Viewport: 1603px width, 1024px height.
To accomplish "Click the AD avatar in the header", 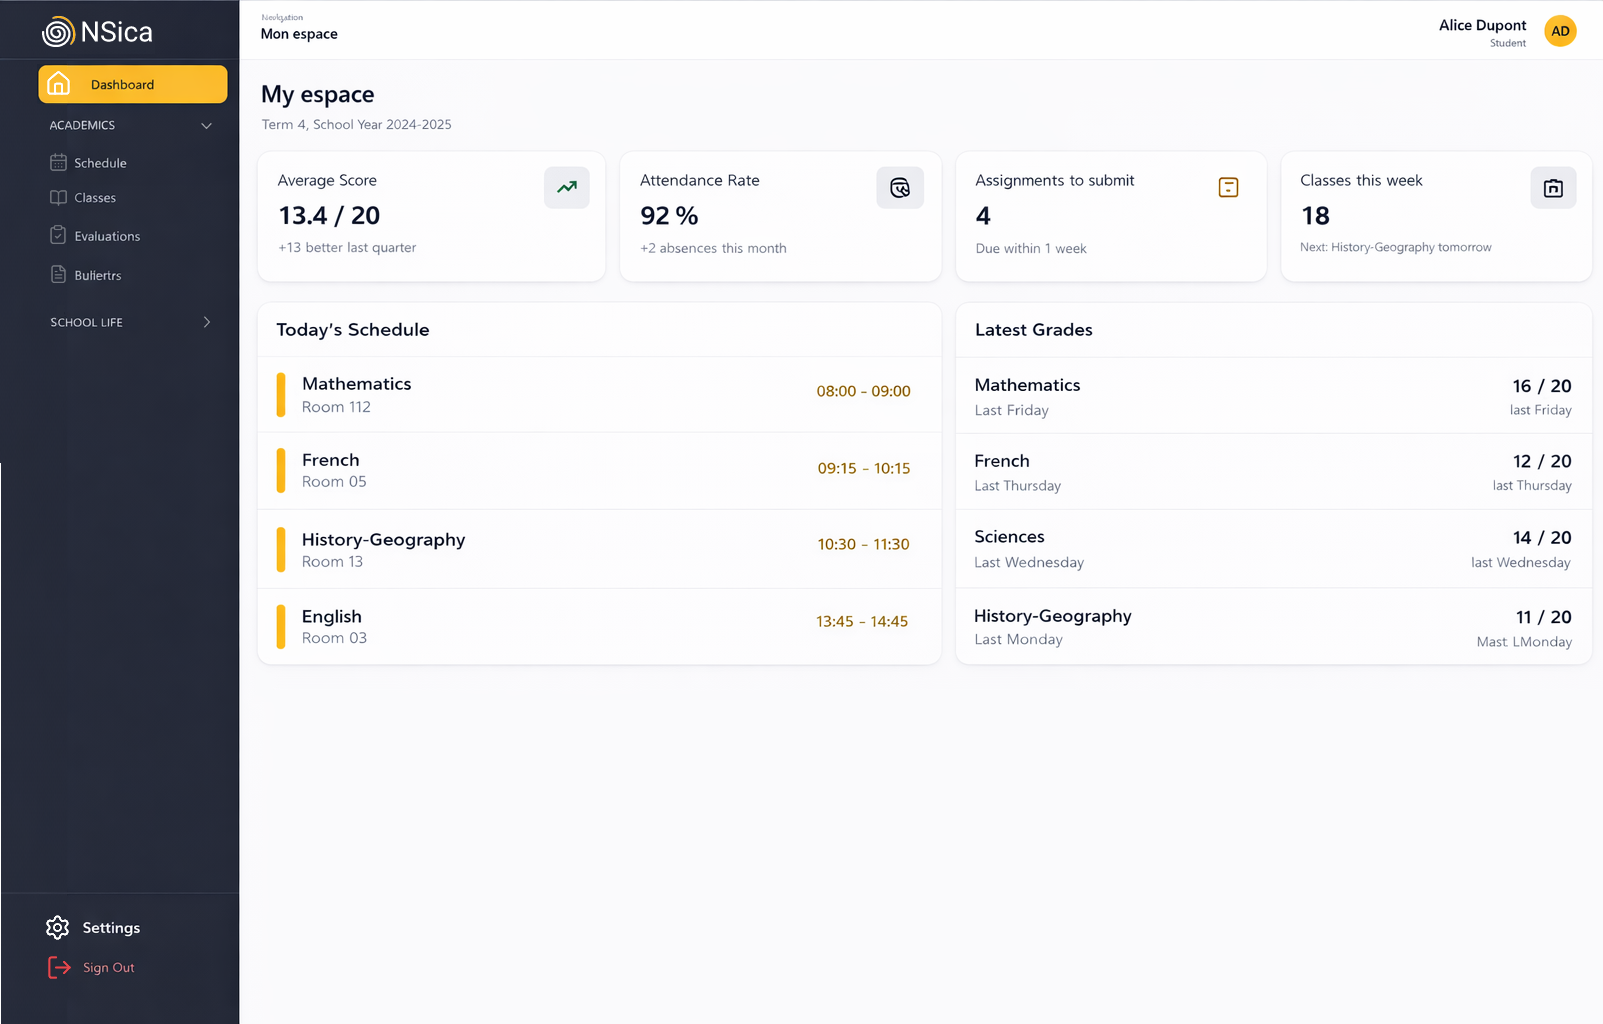I will coord(1559,31).
